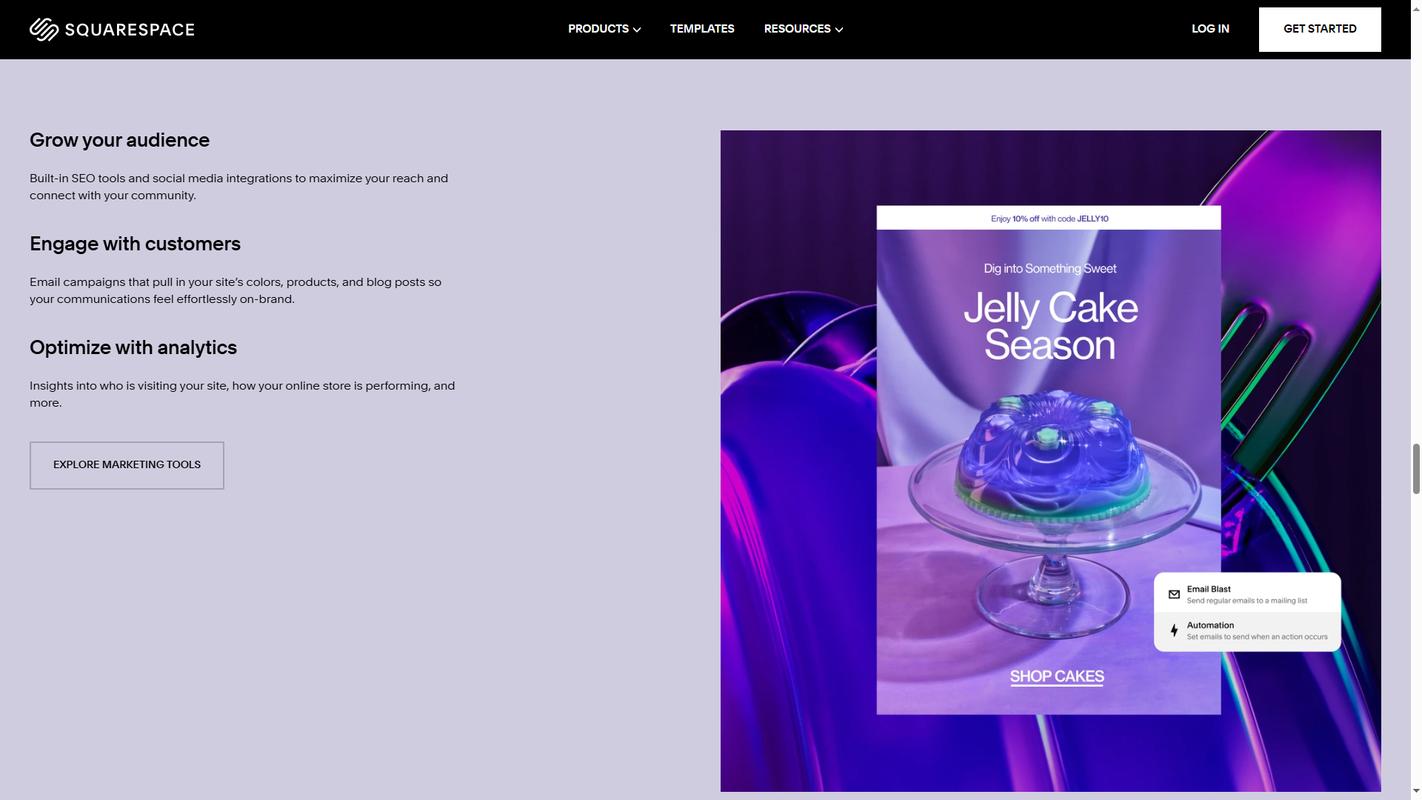1422x800 pixels.
Task: Click the scroll down arrow at page bottom
Action: coord(1415,791)
